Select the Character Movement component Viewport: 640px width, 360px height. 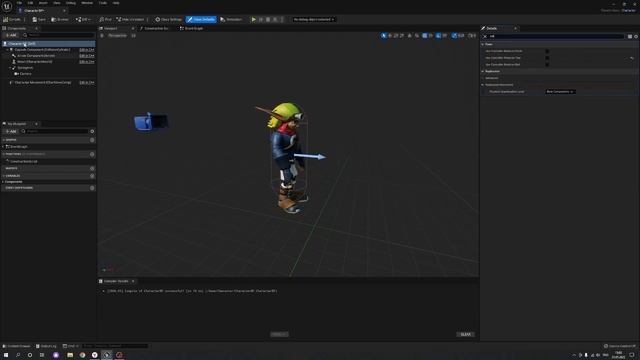[x=42, y=82]
